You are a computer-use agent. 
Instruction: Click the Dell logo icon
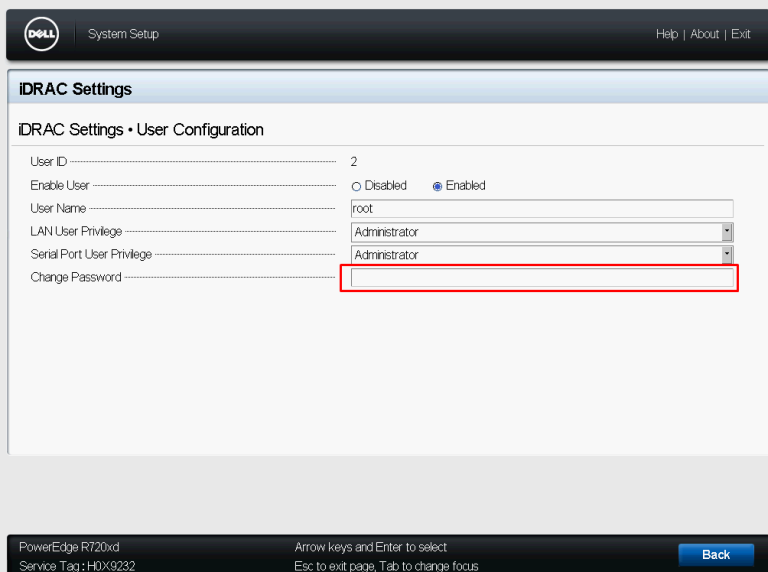(x=41, y=34)
